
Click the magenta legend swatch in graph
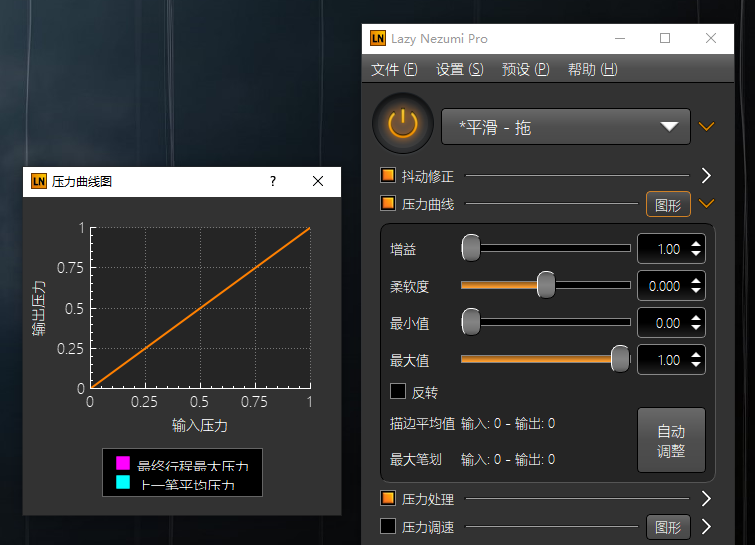pos(123,463)
